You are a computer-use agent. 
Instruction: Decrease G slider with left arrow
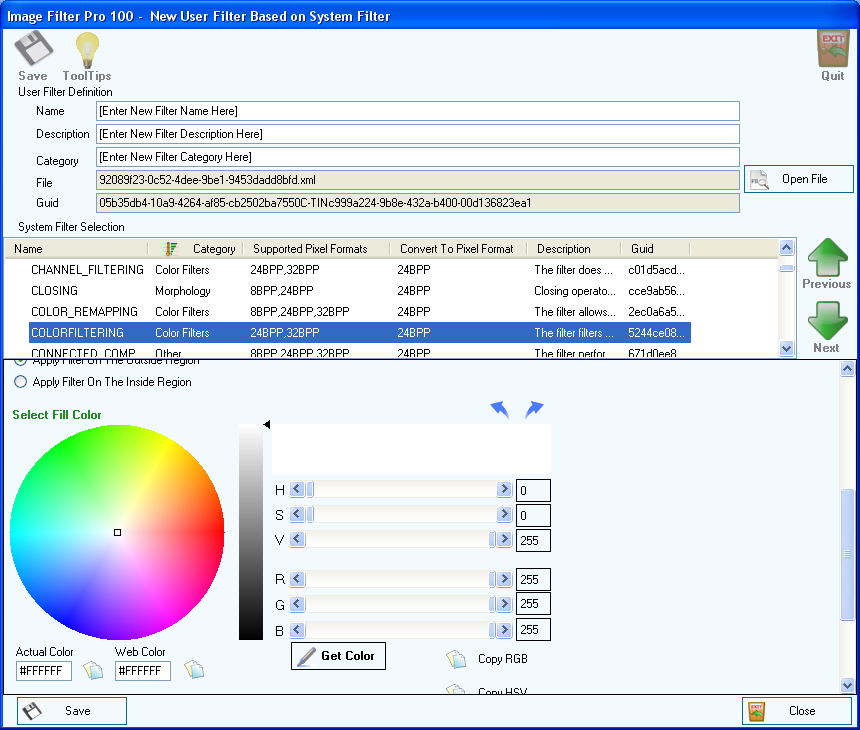point(297,604)
